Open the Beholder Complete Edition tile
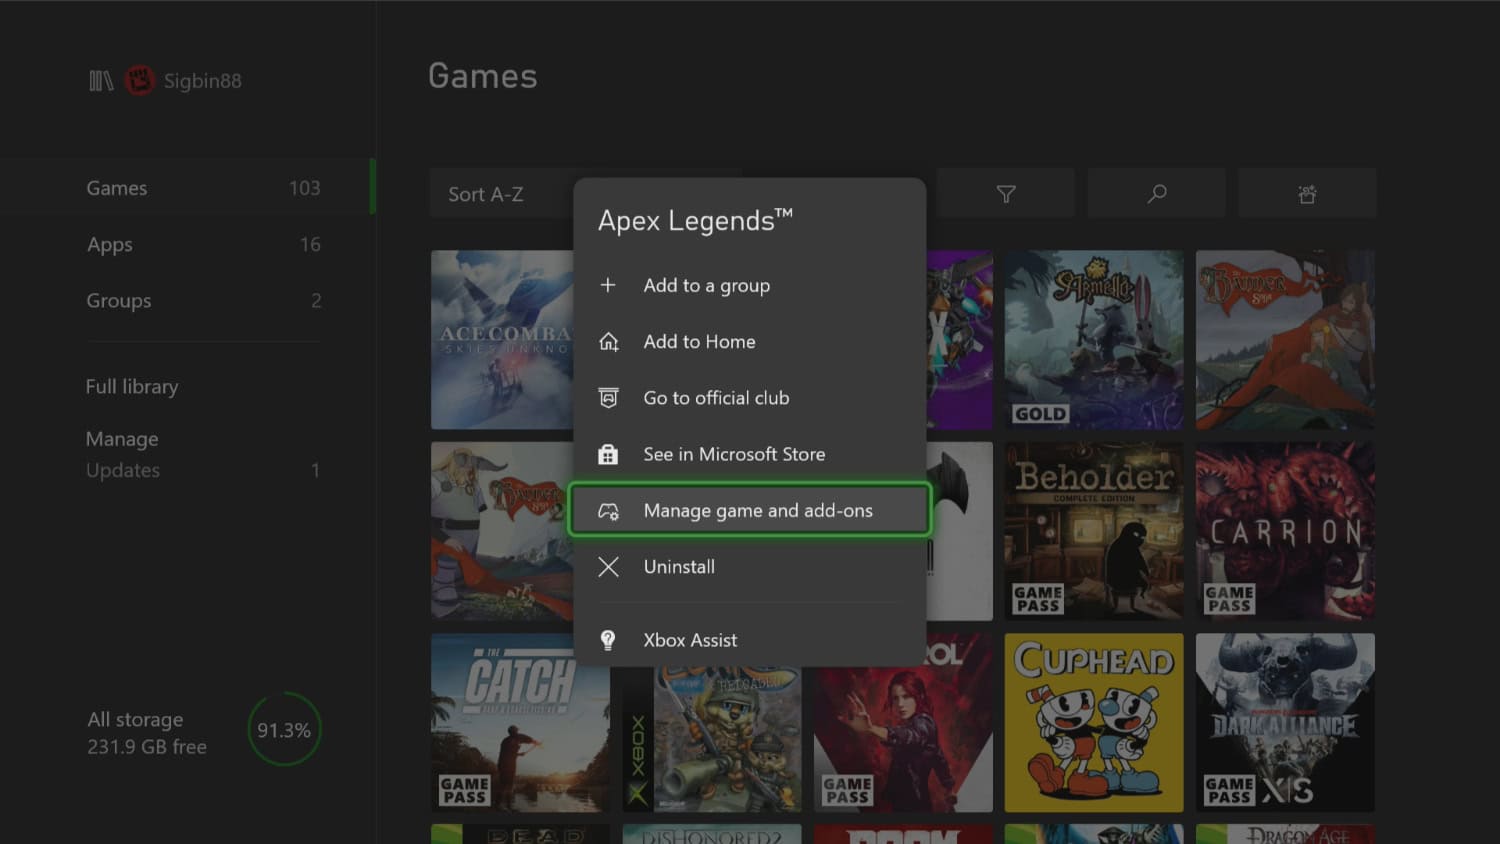Viewport: 1500px width, 844px height. (x=1094, y=531)
